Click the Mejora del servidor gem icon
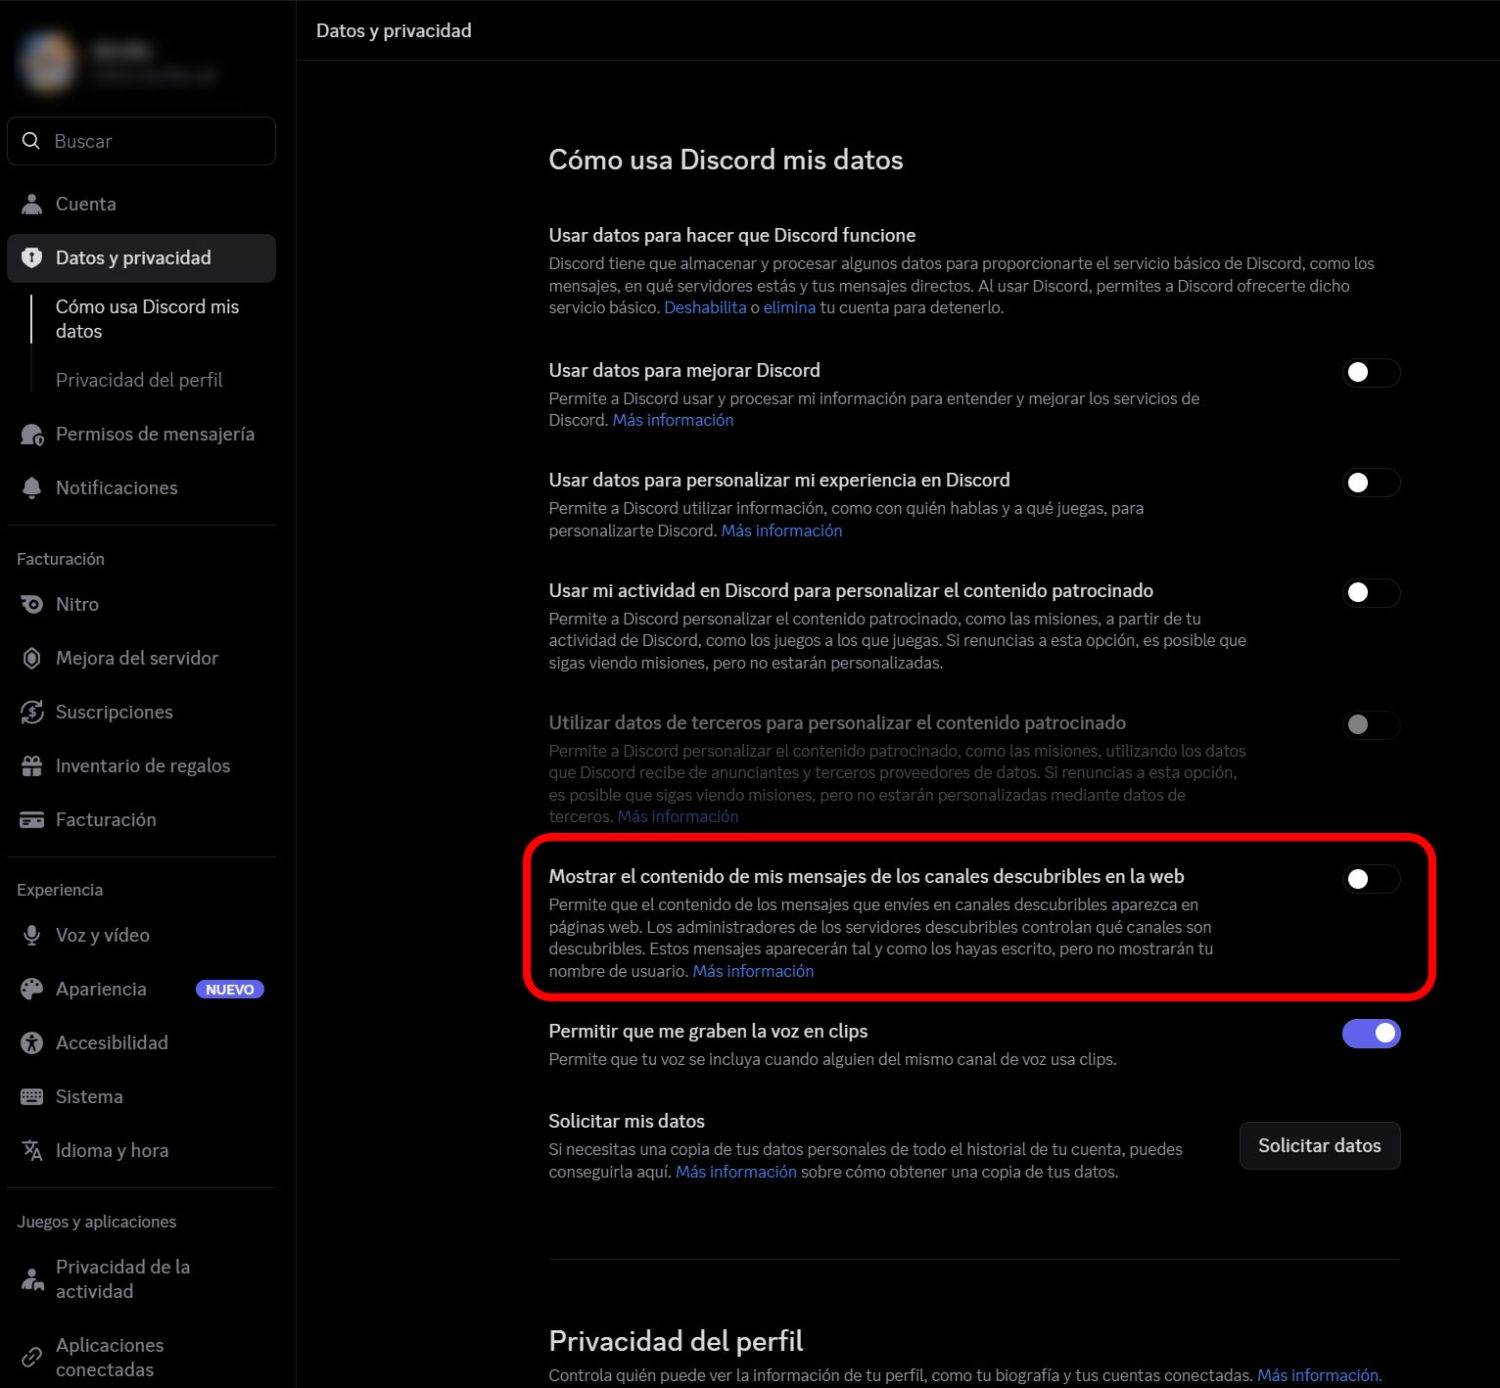 coord(32,658)
